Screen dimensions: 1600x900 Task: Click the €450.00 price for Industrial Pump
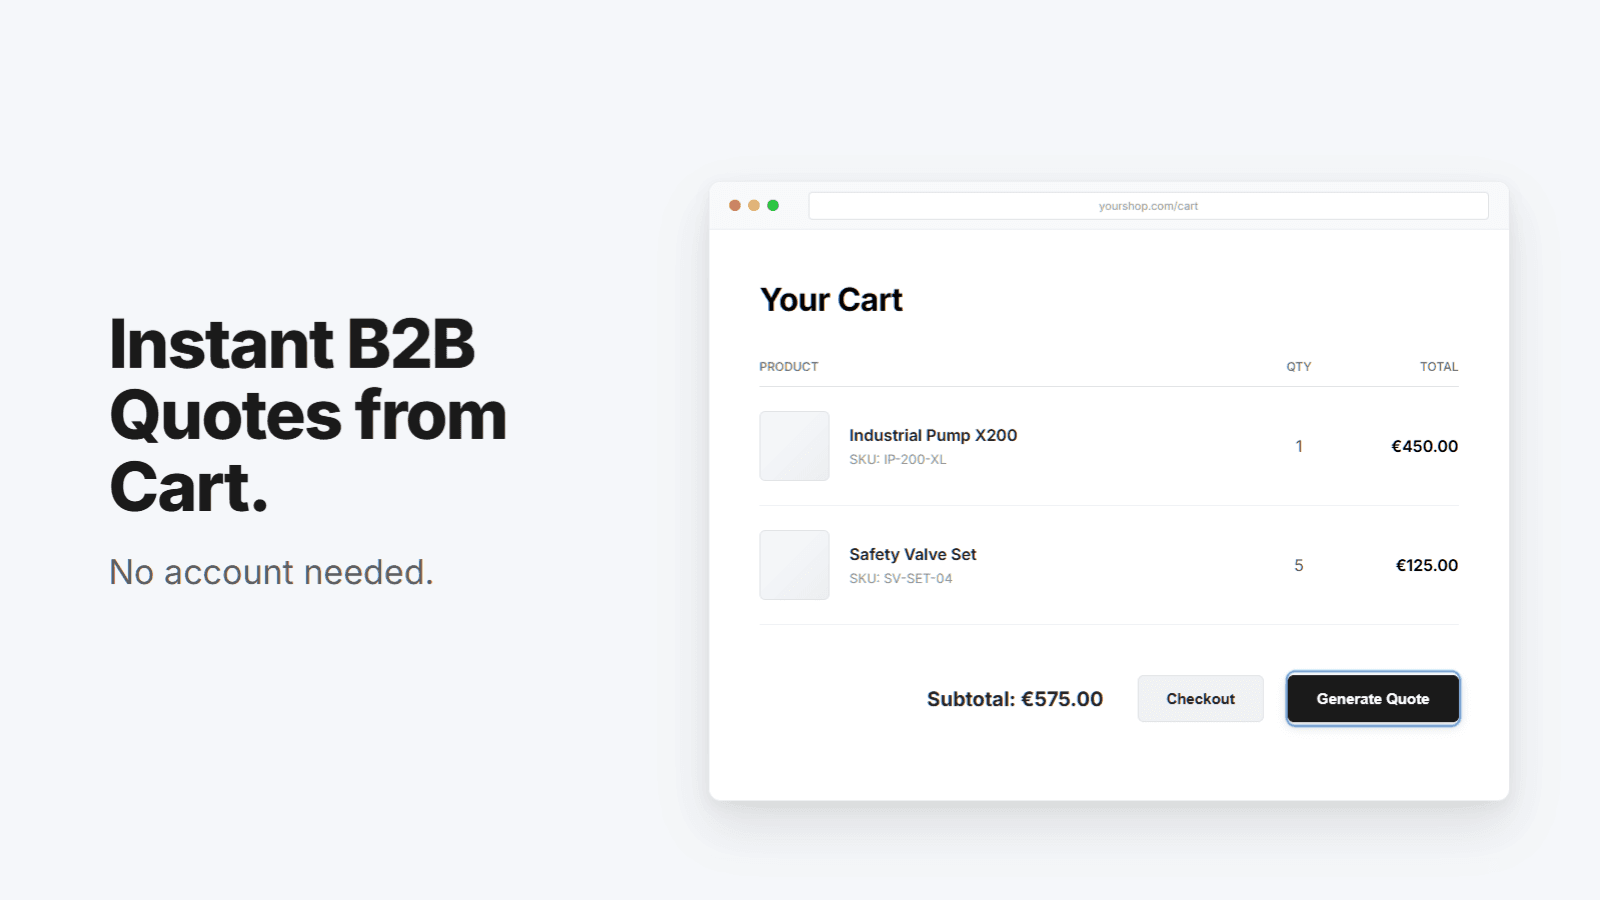1424,446
